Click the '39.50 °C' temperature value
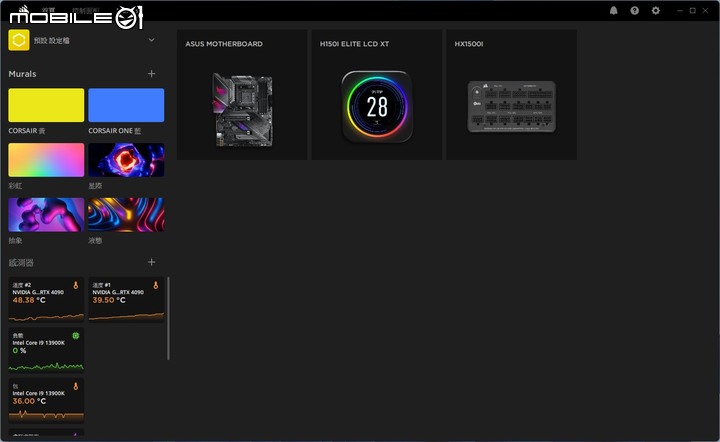Screen dimensions: 720x442 coord(109,300)
